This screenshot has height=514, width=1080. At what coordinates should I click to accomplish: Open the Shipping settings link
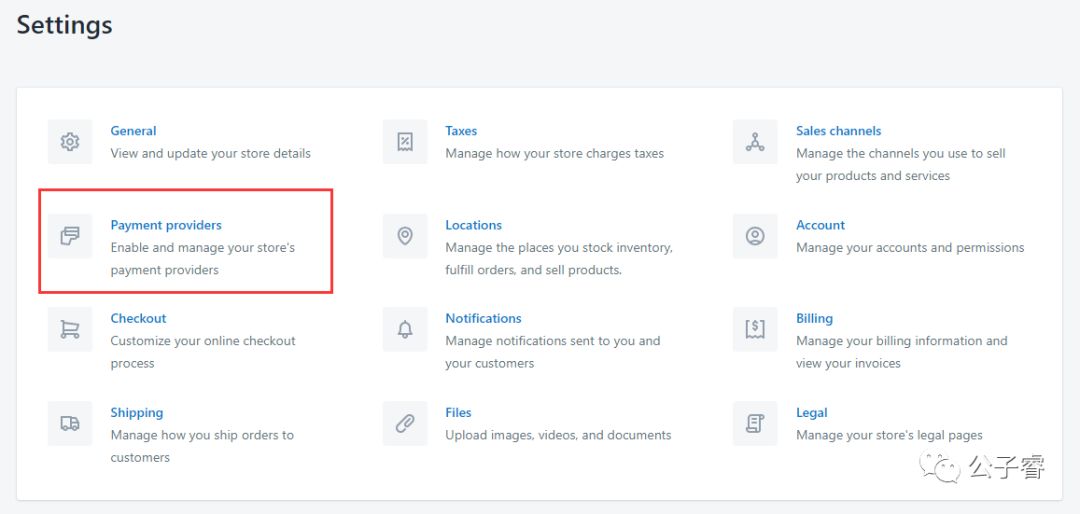pyautogui.click(x=137, y=413)
